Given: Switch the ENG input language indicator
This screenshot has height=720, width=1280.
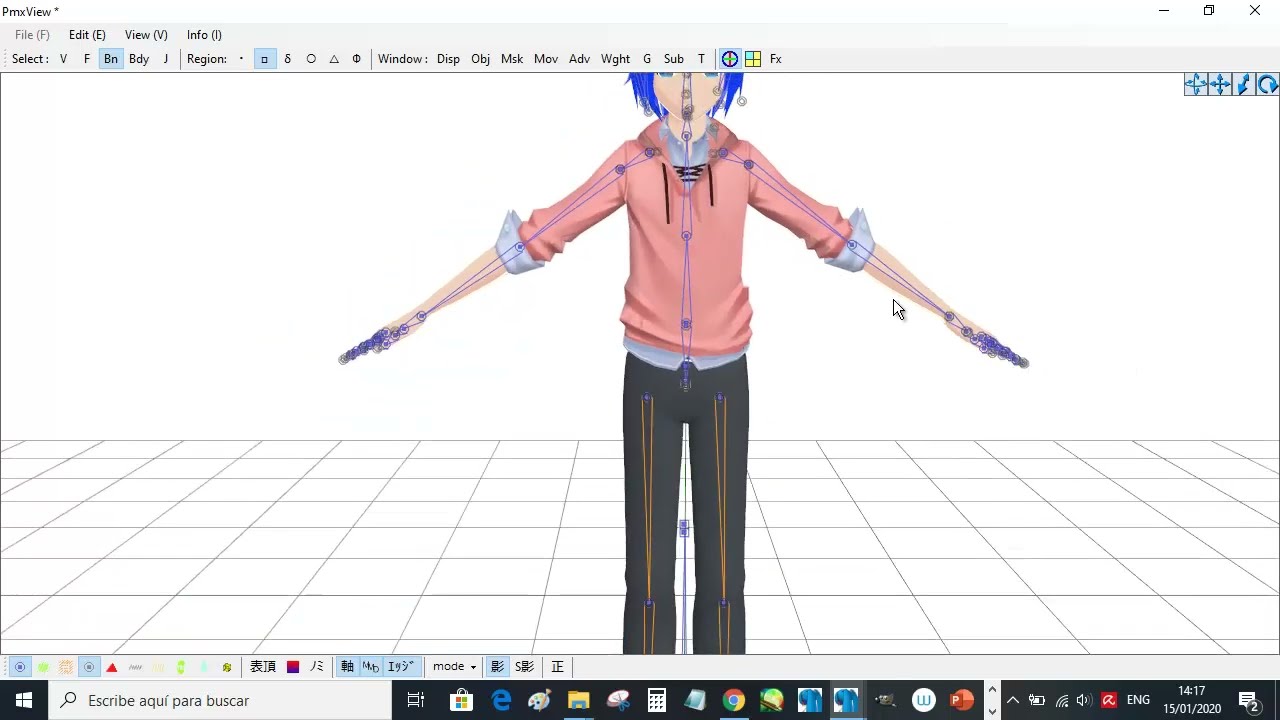Looking at the screenshot, I should (x=1138, y=700).
